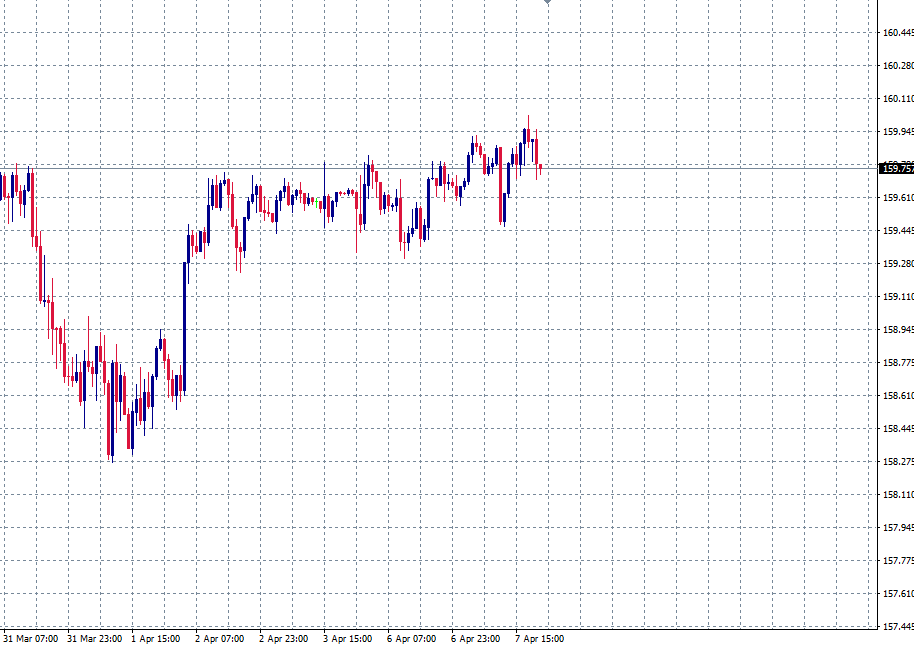Click the '7 Apr 15:00' time label
This screenshot has width=914, height=650.
pos(537,637)
